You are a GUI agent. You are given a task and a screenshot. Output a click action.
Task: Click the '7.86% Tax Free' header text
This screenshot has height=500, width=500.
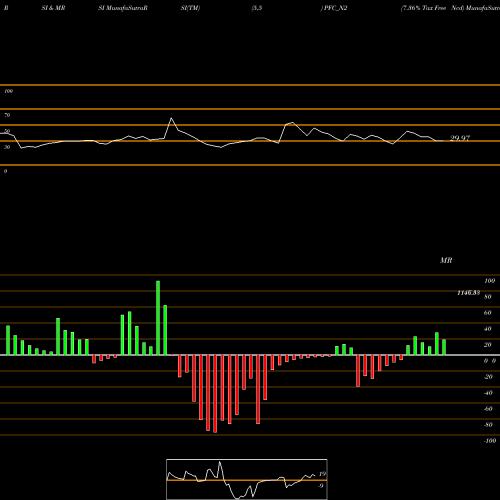(x=424, y=8)
